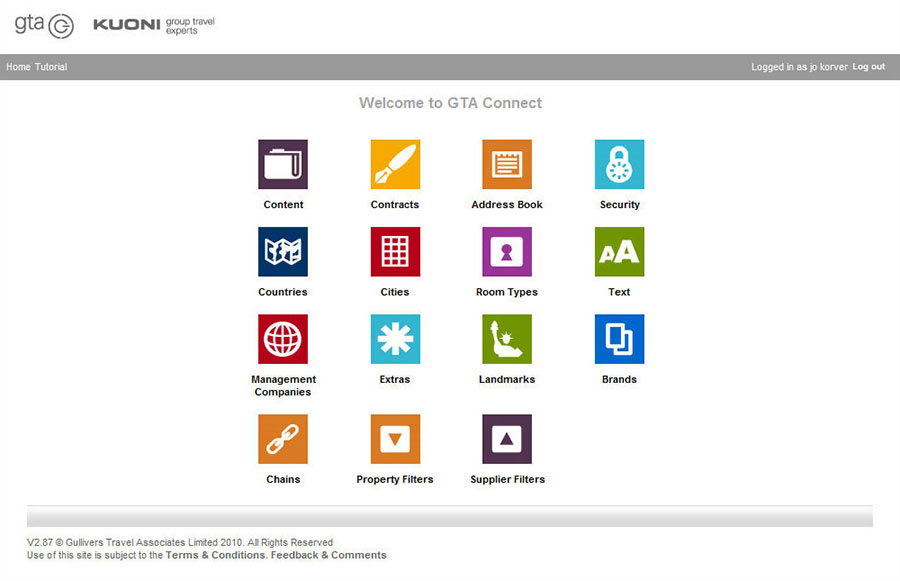Open the Landmarks statue icon
The height and width of the screenshot is (581, 900).
[507, 340]
